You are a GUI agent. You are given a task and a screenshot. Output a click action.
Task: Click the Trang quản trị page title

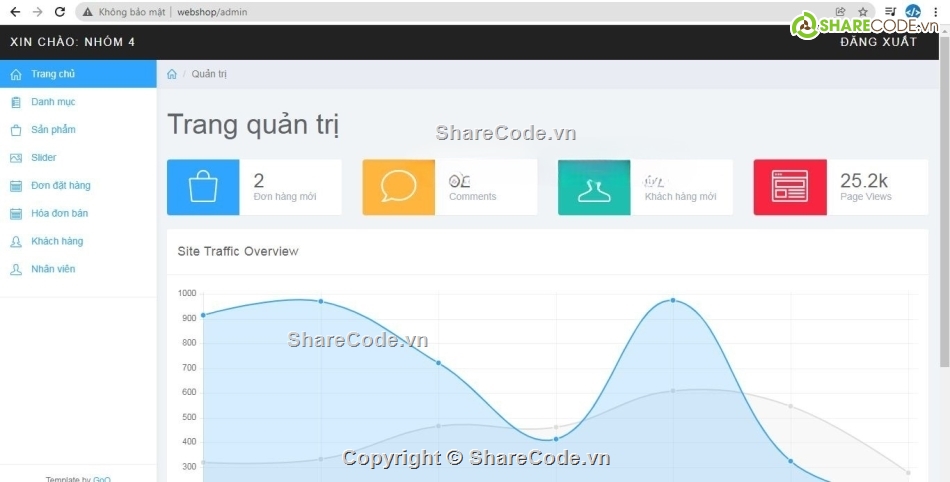coord(253,125)
